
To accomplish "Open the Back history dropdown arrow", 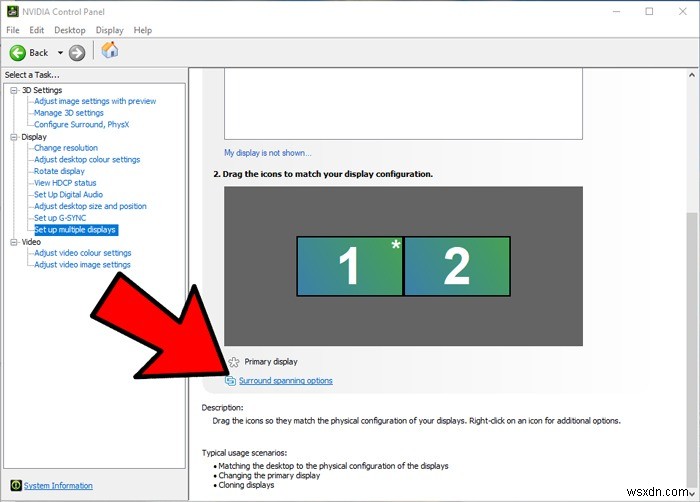I will click(60, 53).
